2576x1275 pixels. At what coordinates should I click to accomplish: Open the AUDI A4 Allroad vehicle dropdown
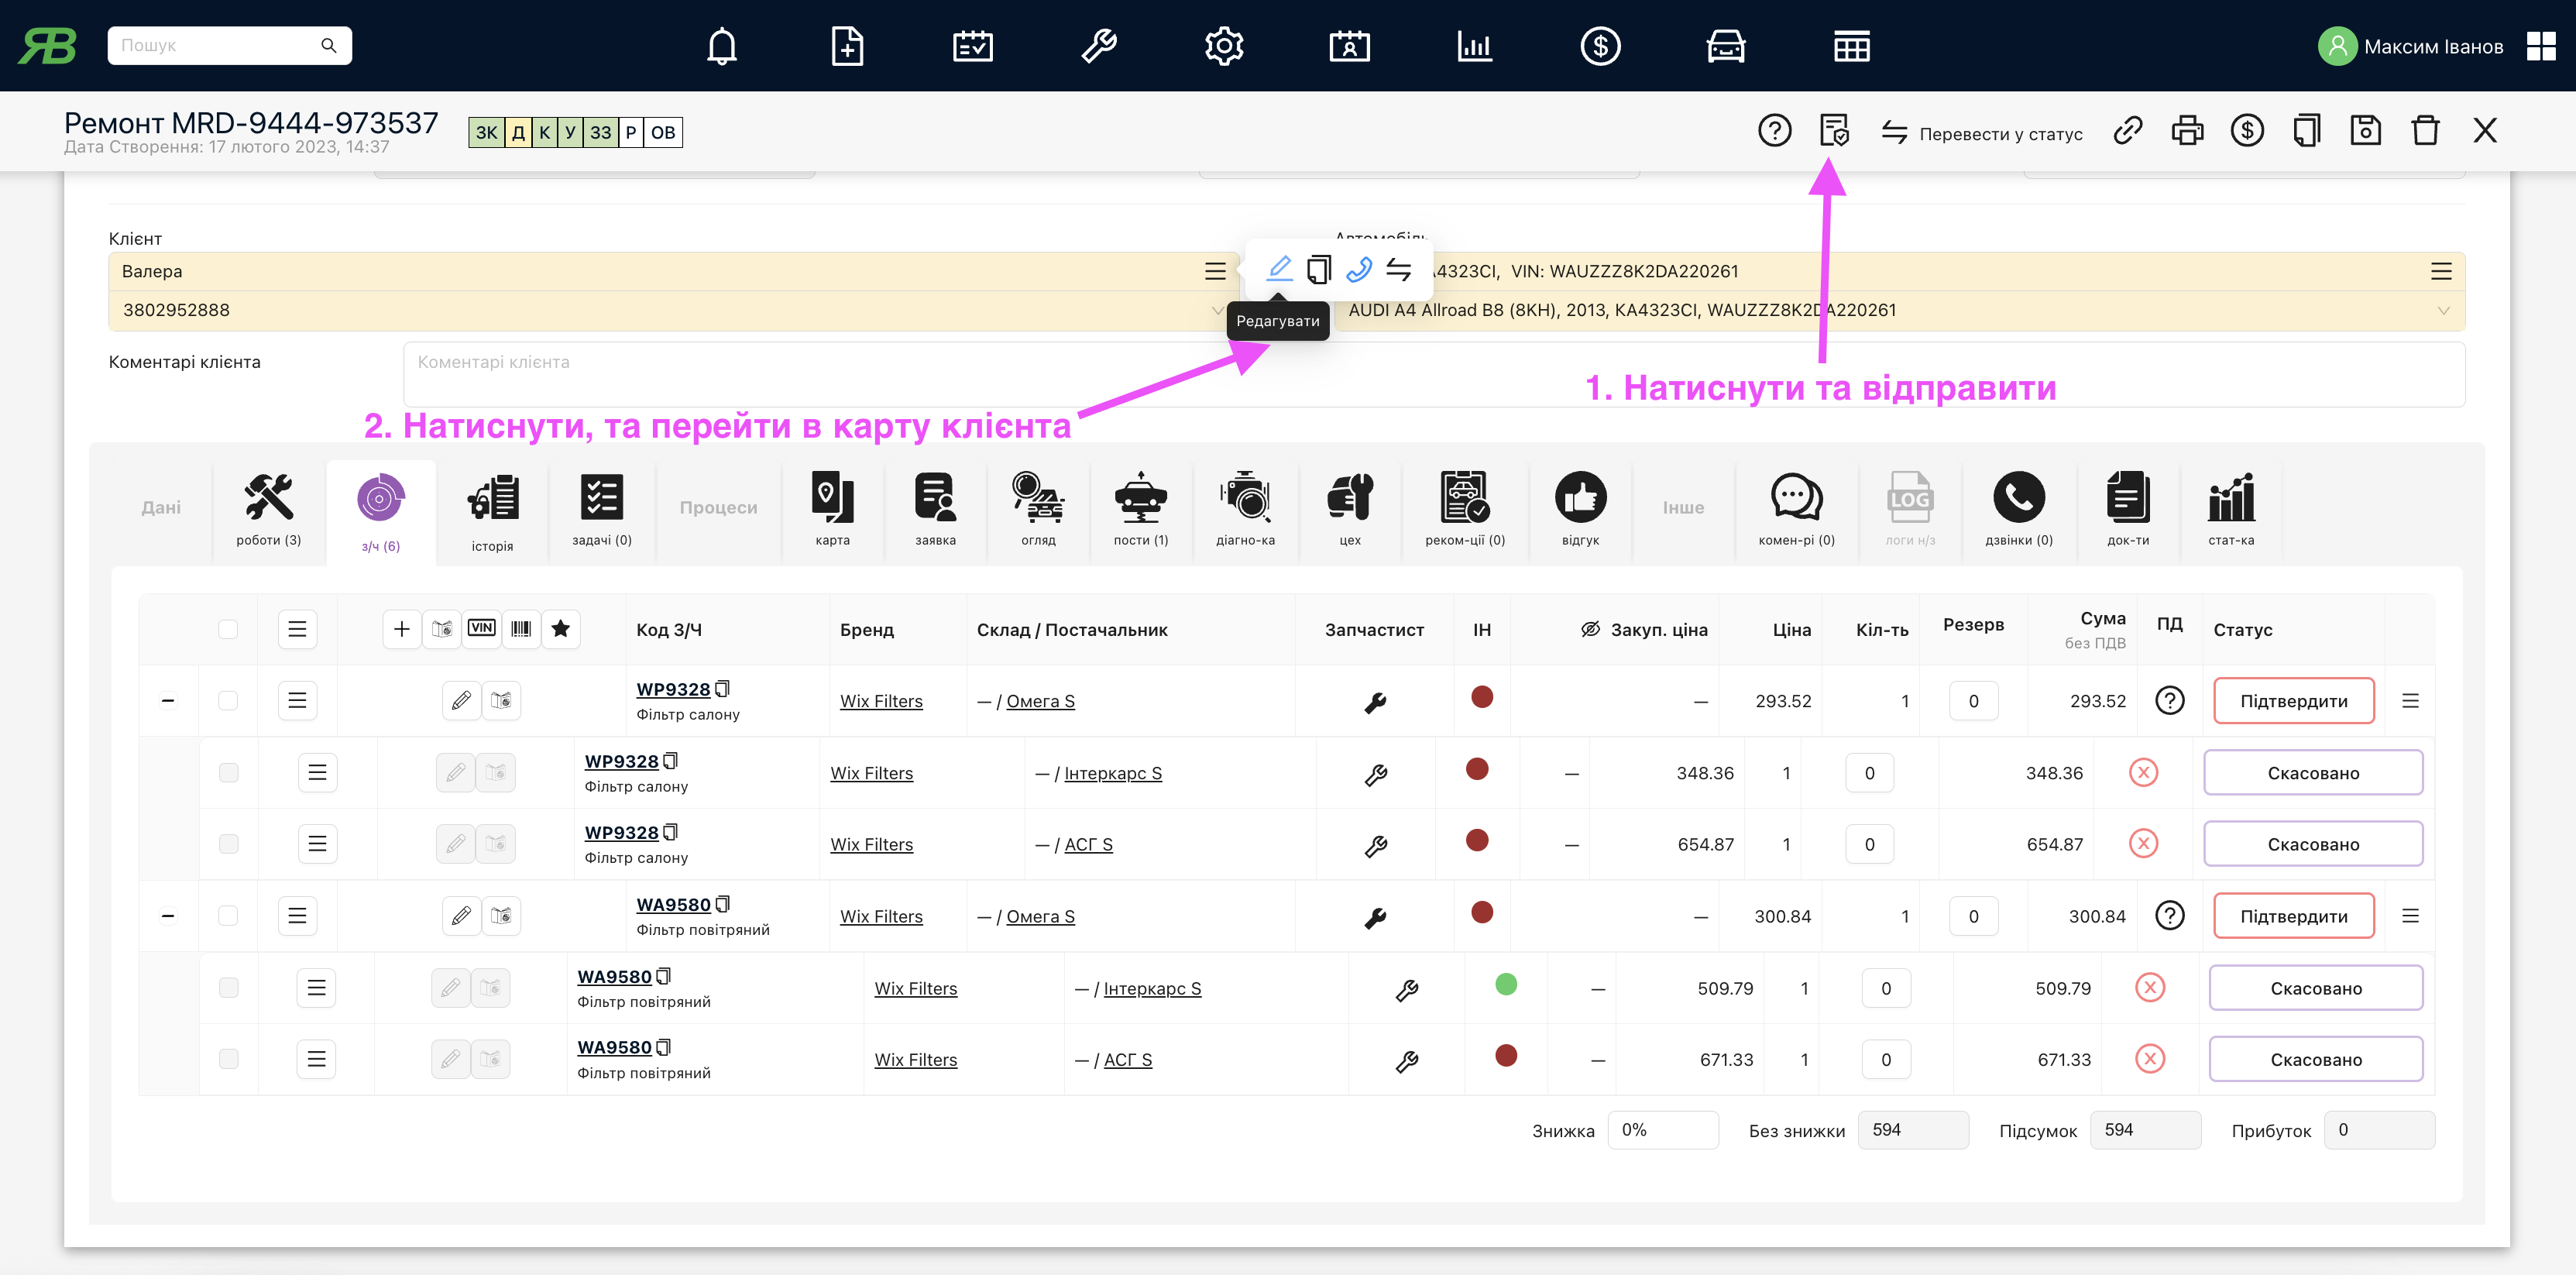[x=2443, y=310]
